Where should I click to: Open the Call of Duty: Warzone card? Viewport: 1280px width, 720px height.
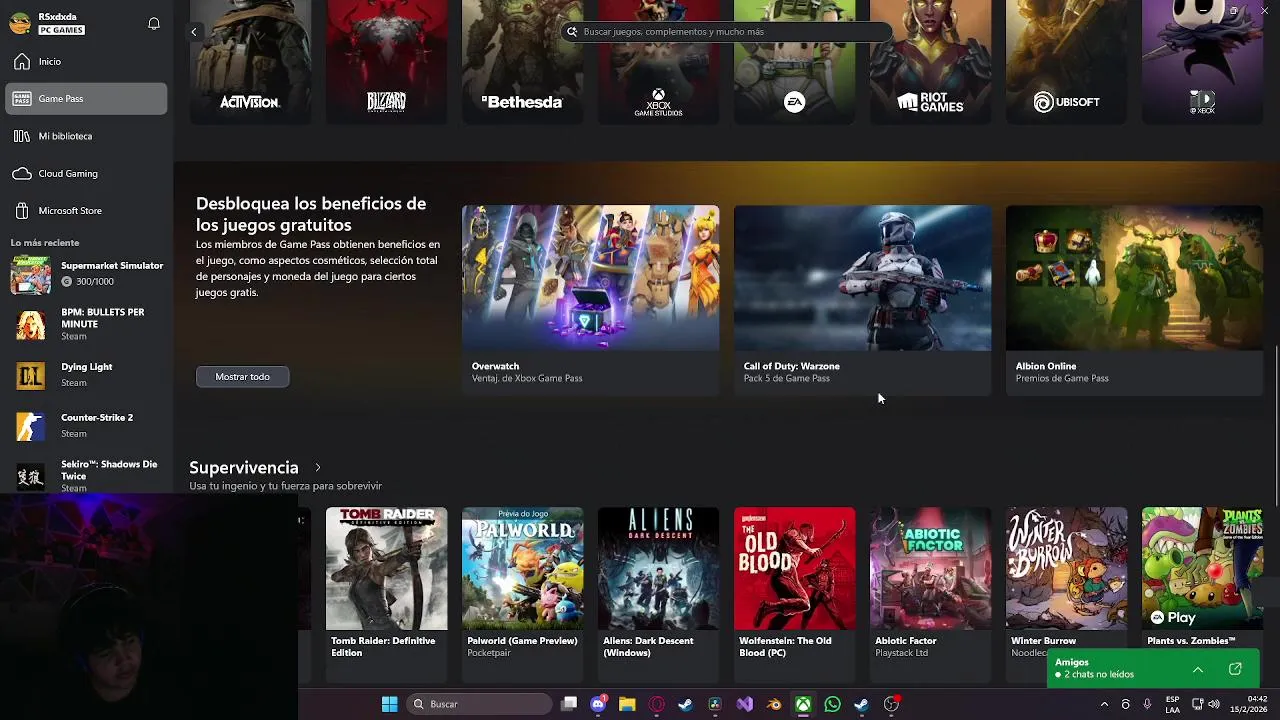pyautogui.click(x=862, y=300)
